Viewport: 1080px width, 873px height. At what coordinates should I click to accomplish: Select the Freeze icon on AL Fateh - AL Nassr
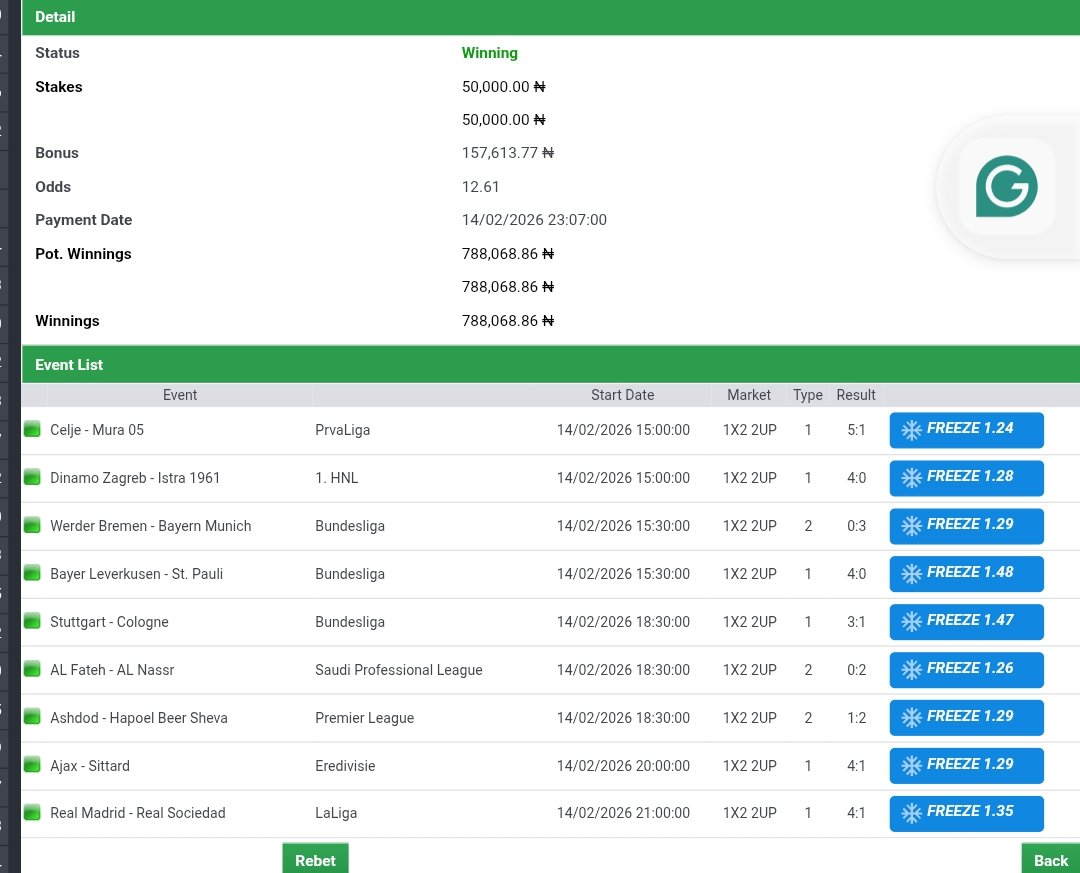911,669
